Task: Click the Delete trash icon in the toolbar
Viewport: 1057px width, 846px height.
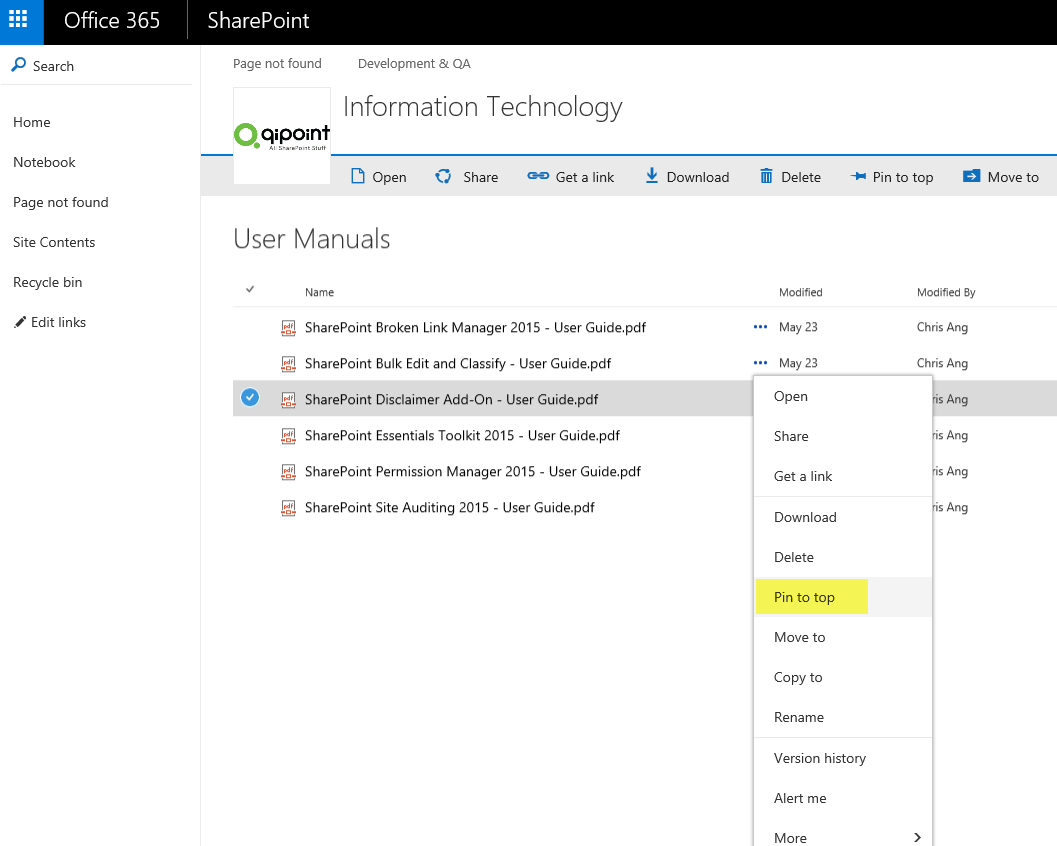Action: coord(766,177)
